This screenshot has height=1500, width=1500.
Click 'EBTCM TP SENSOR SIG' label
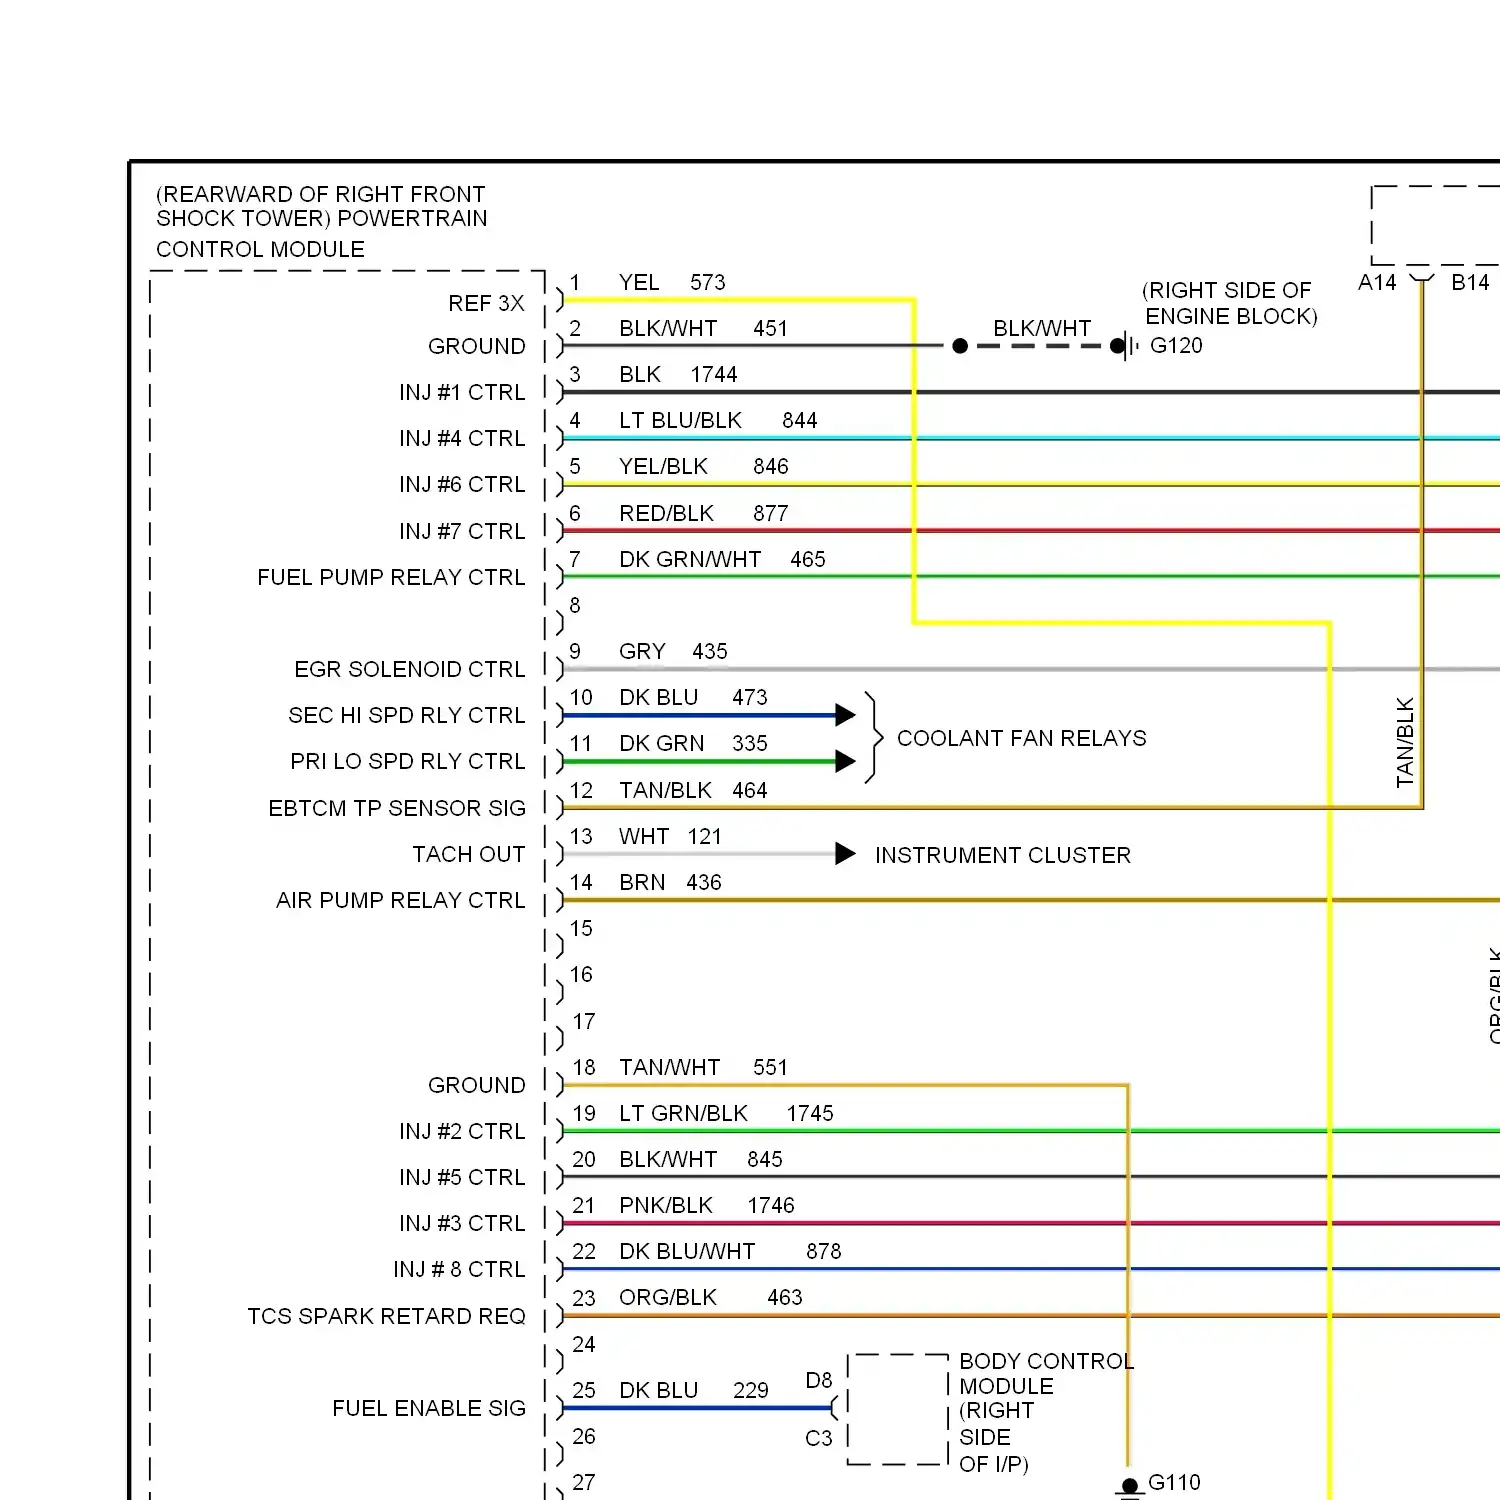397,809
